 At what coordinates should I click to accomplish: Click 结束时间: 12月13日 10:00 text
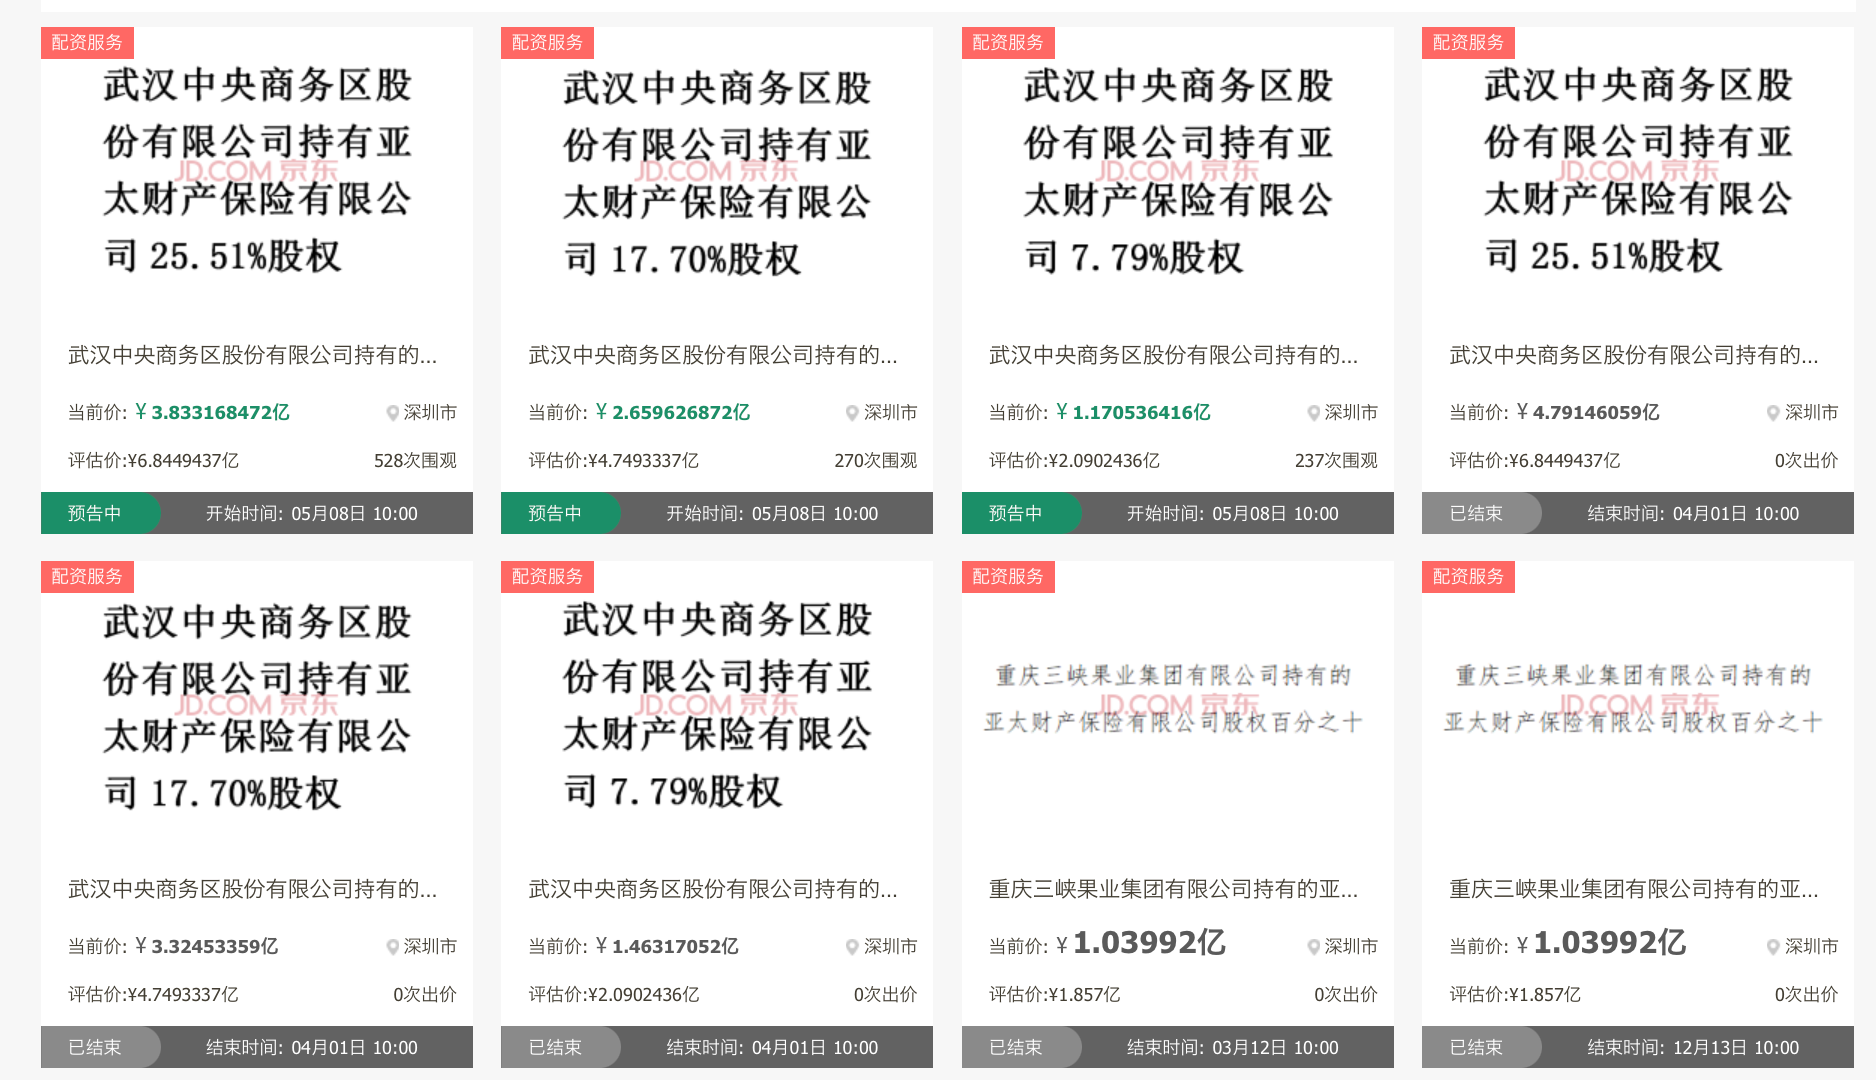pos(1693,1048)
